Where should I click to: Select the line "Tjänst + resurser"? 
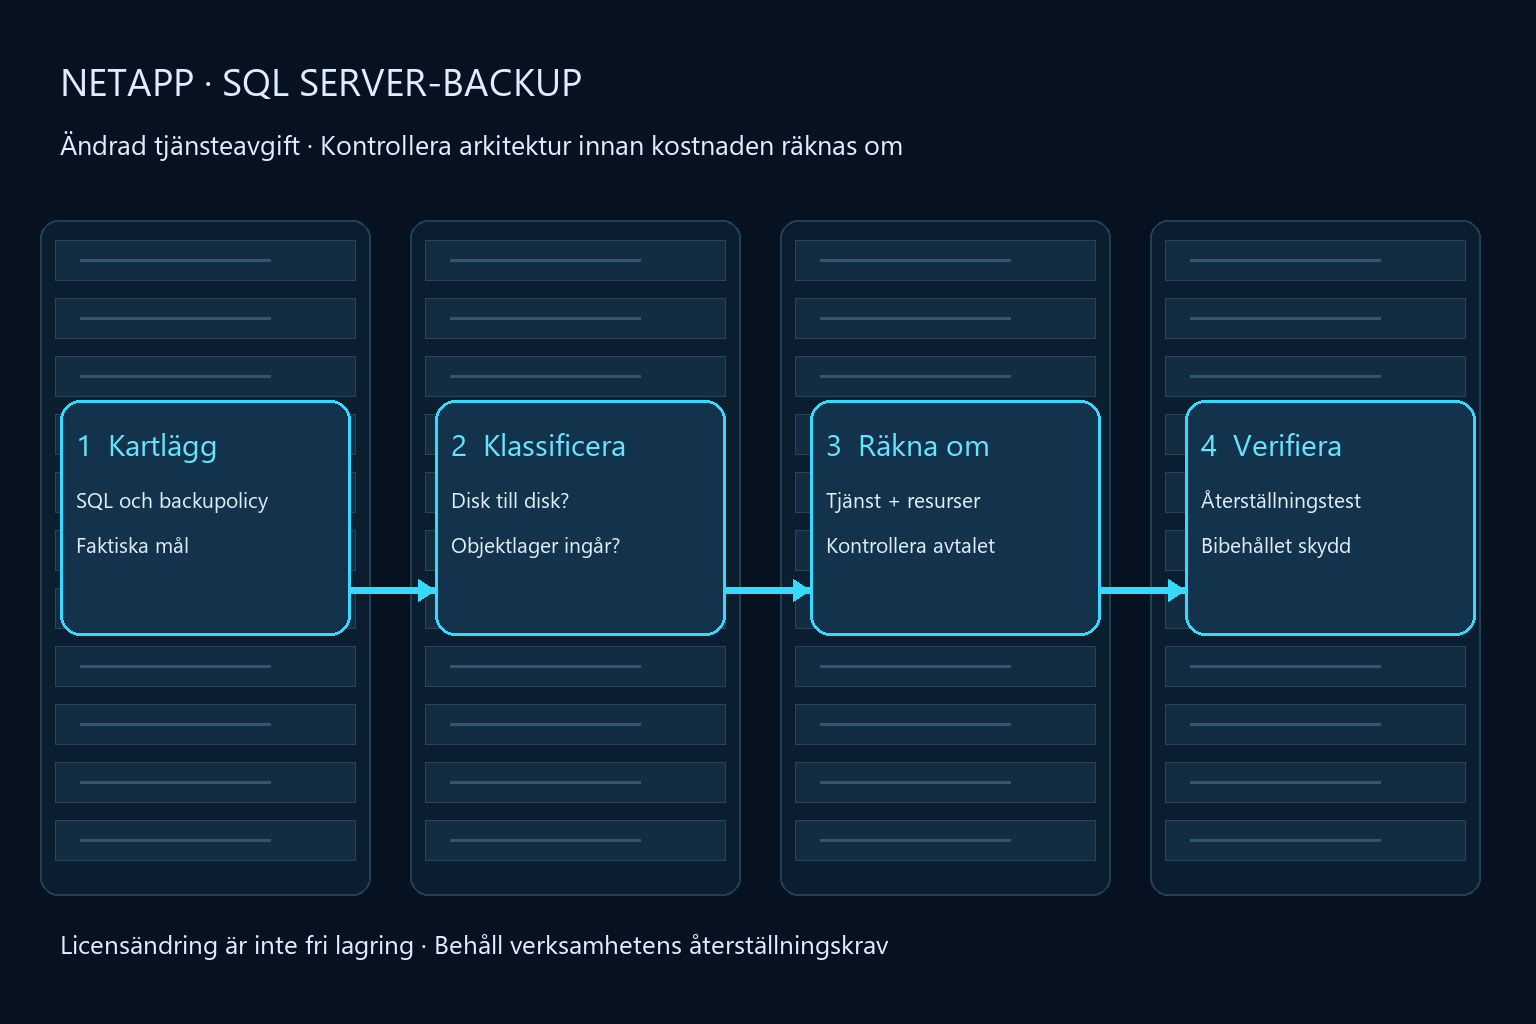pyautogui.click(x=903, y=501)
